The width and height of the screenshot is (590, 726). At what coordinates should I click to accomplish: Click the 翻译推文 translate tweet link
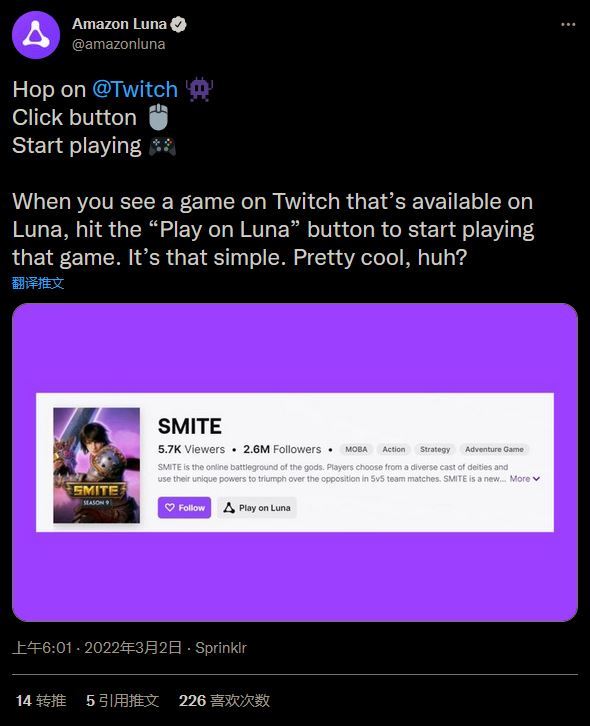(38, 283)
